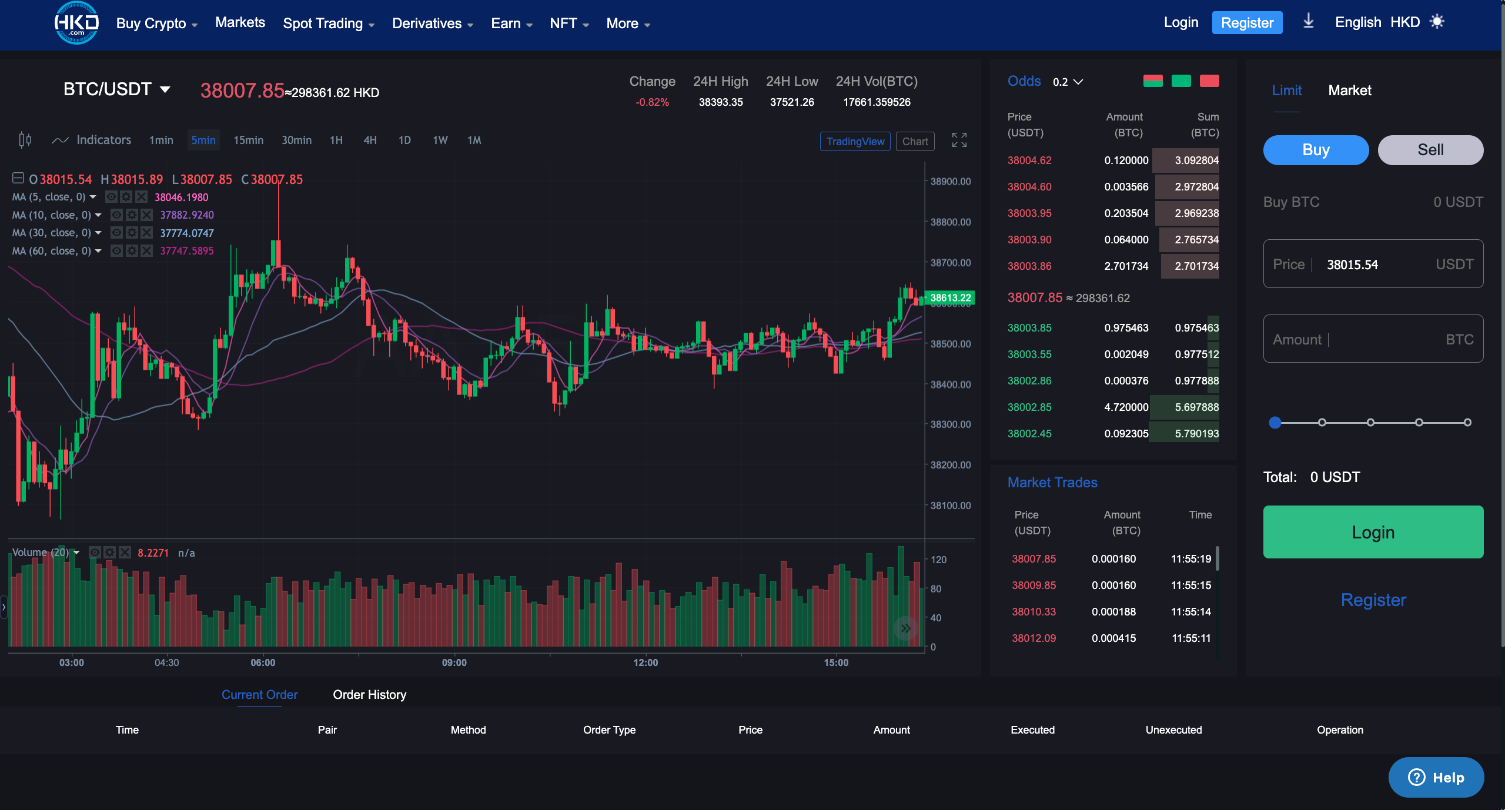Open settings gear for MA 10
Screen dimensions: 1505x810
click(x=133, y=215)
